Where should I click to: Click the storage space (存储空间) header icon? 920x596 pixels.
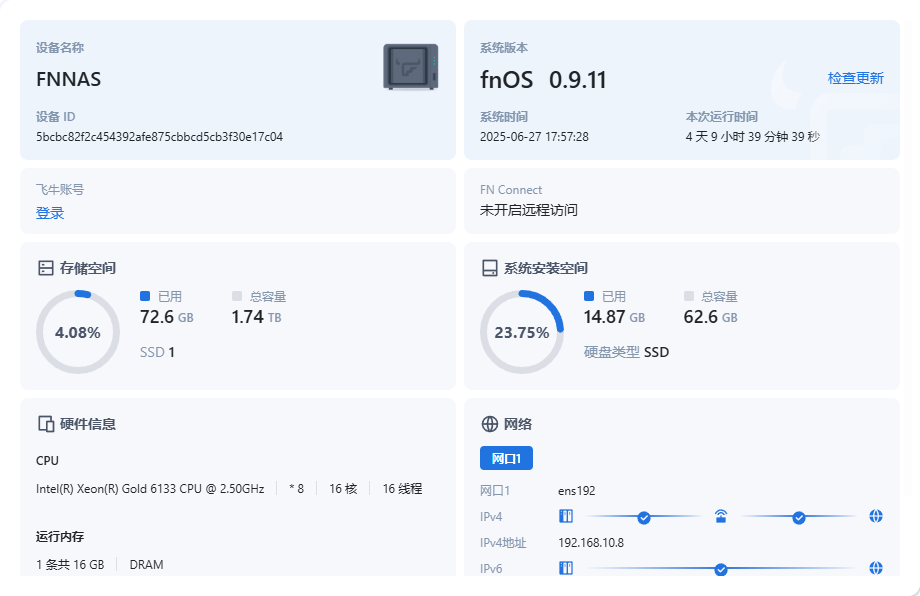(x=46, y=268)
